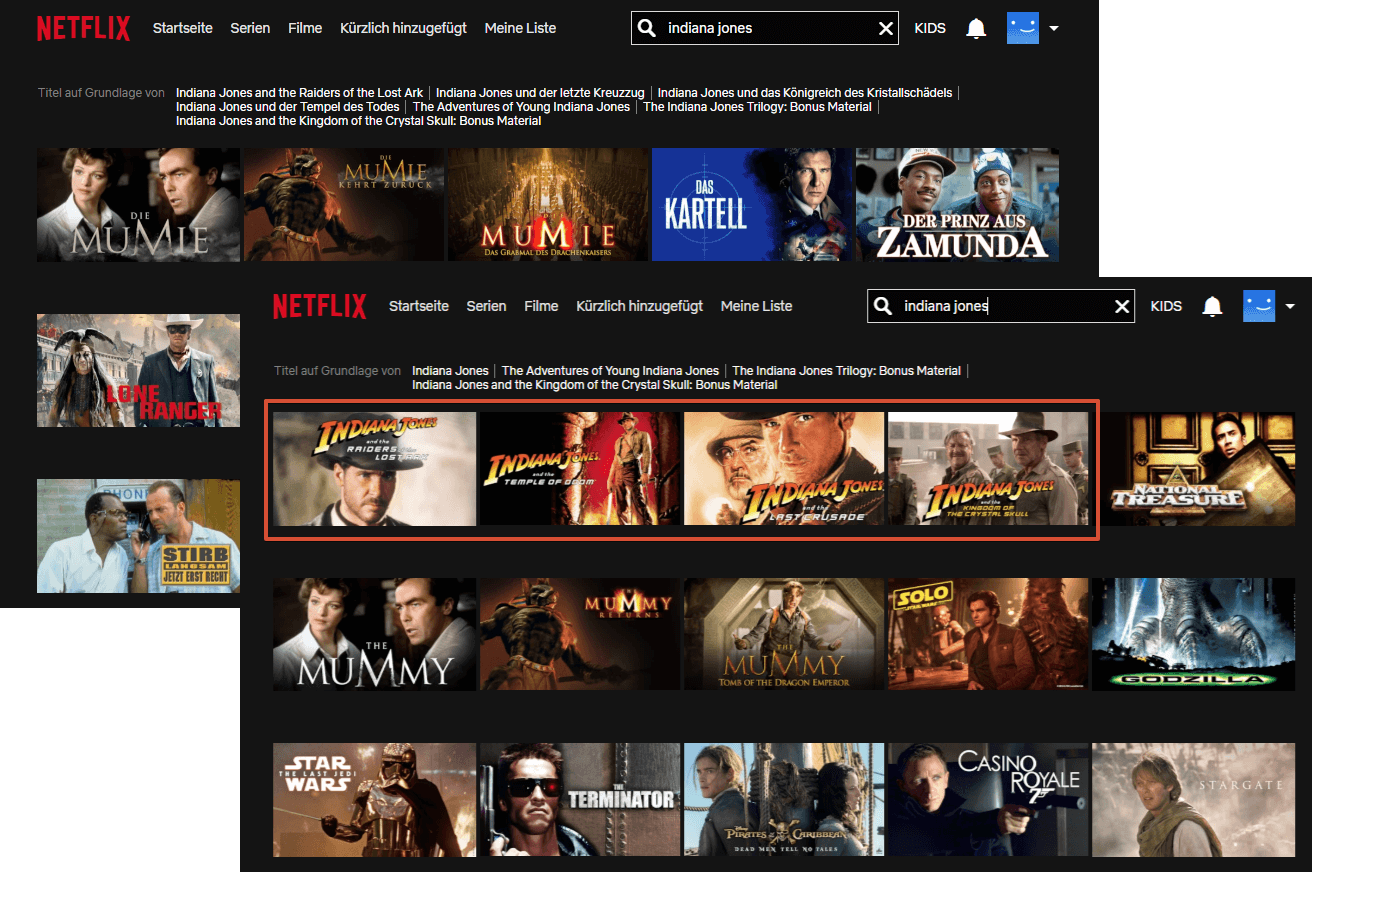Image resolution: width=1400 pixels, height=900 pixels.
Task: Click the profile avatar in the back window
Action: pyautogui.click(x=1023, y=28)
